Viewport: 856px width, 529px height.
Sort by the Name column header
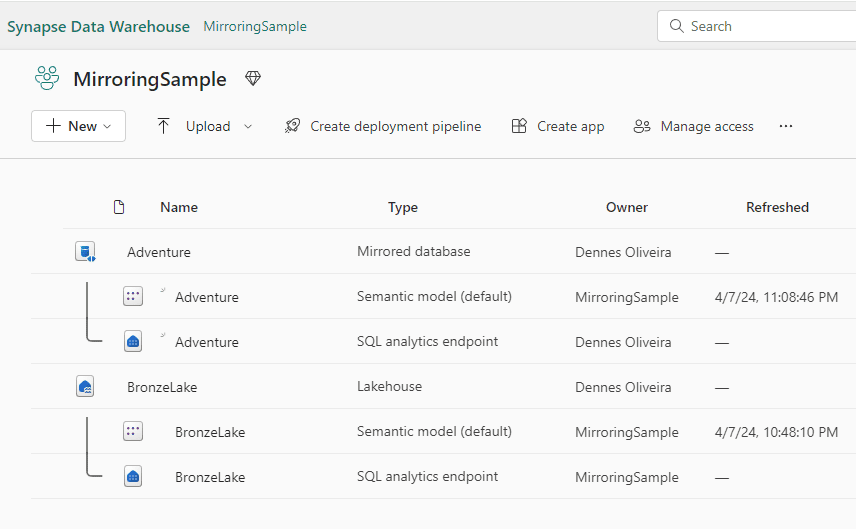179,207
